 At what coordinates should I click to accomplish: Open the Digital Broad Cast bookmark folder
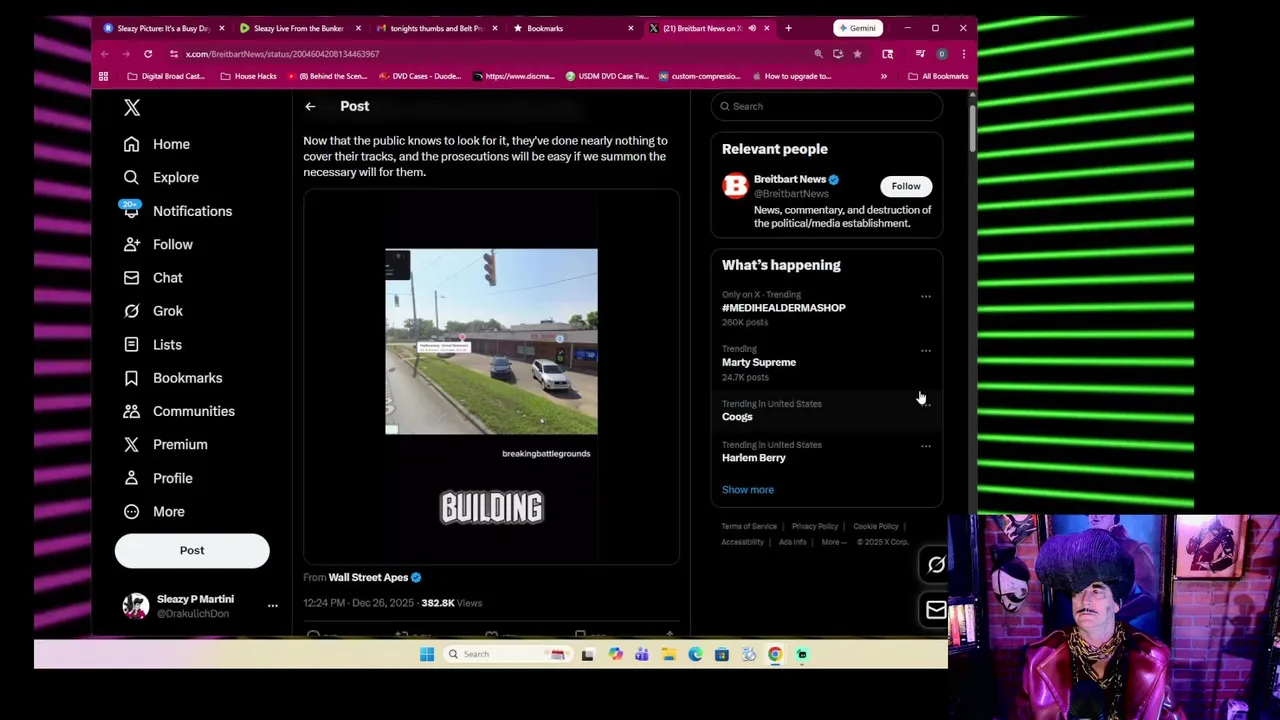[166, 76]
